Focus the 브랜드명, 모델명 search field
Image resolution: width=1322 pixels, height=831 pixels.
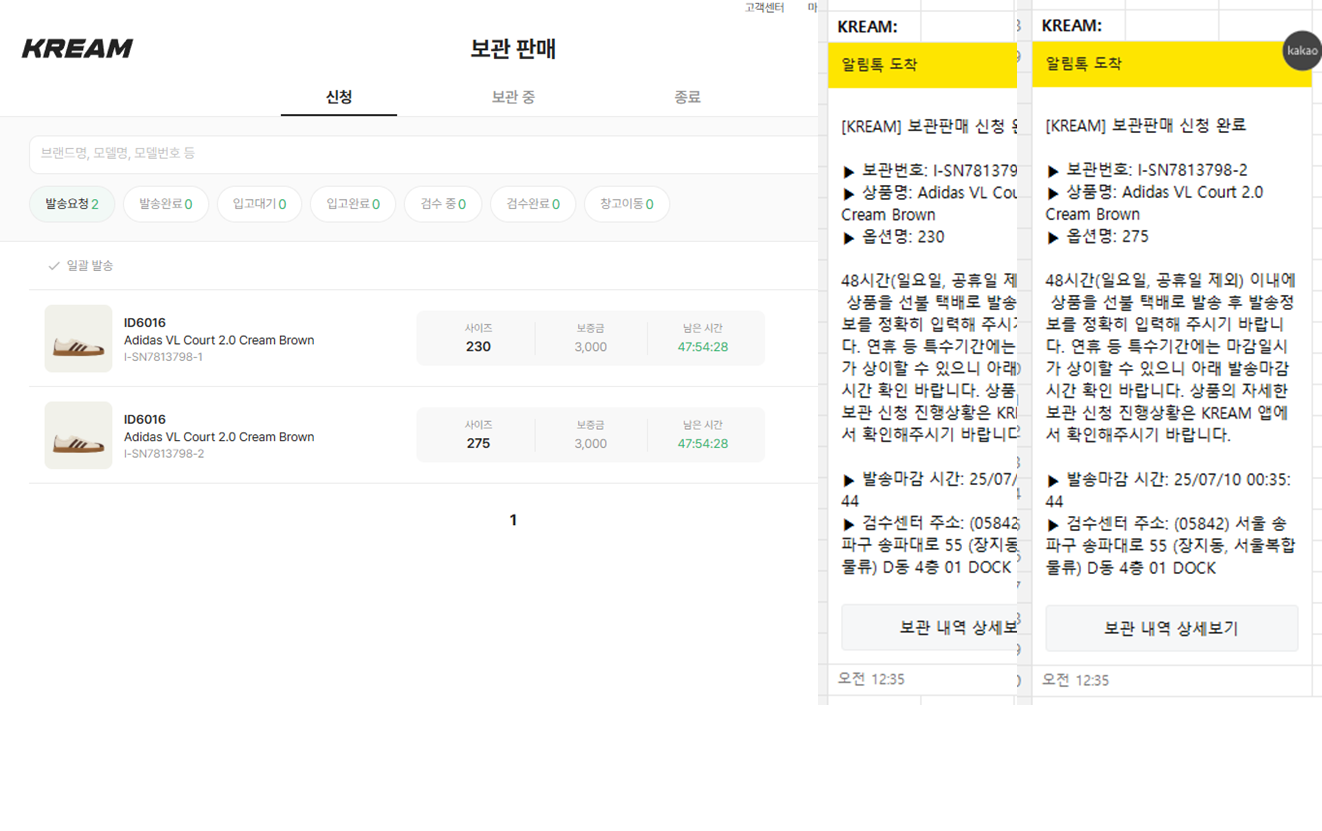click(424, 154)
